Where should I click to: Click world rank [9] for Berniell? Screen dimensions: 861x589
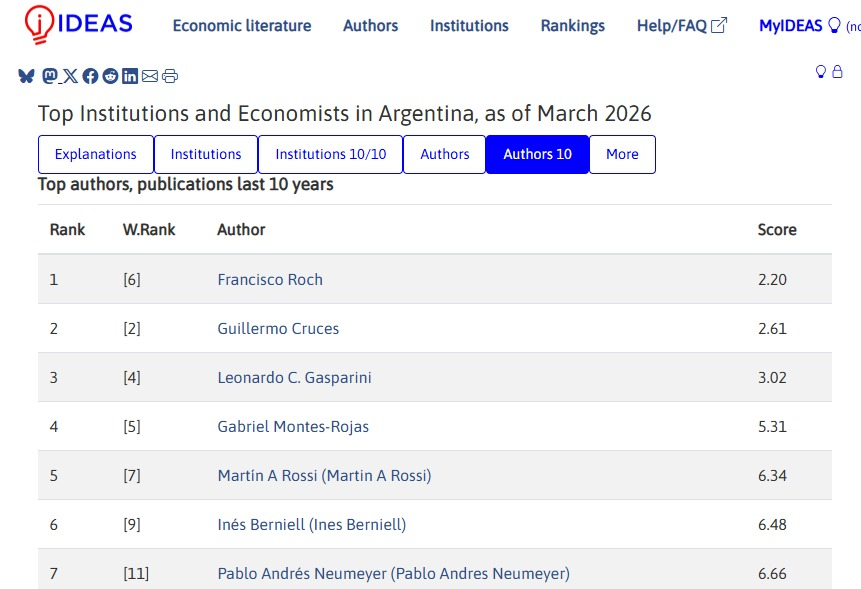coord(132,524)
